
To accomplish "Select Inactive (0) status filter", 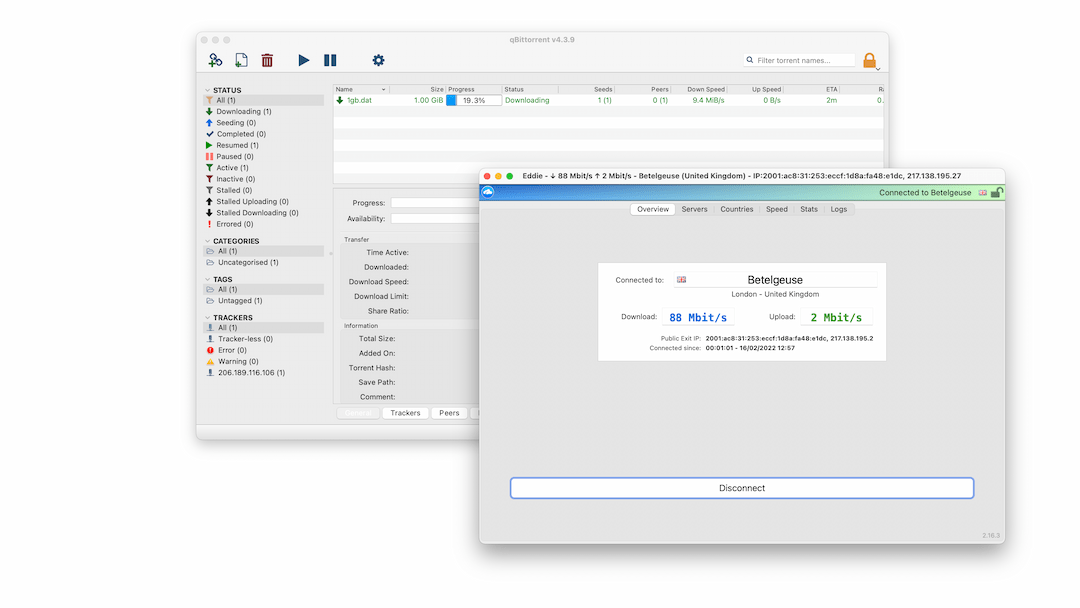I will pos(235,179).
